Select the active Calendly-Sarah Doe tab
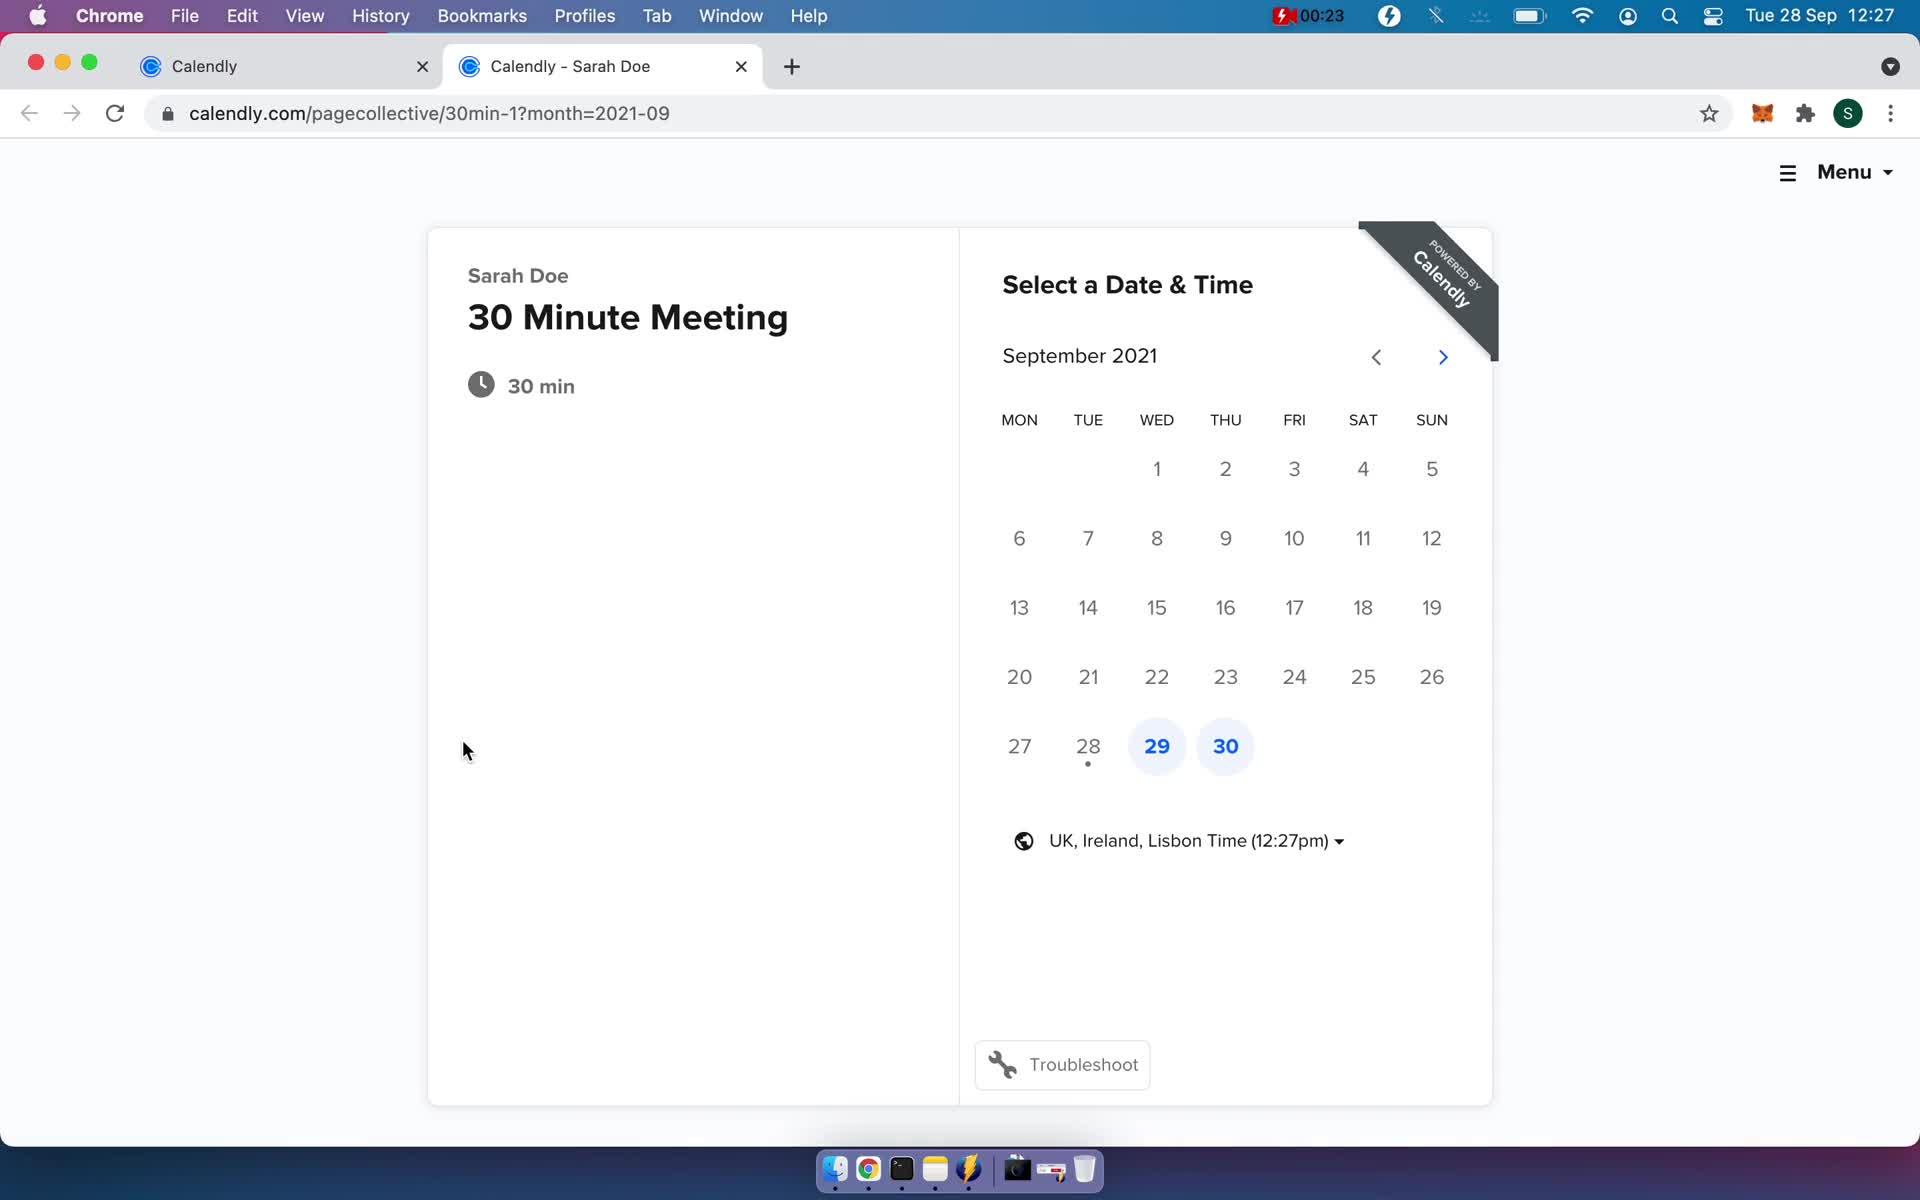Viewport: 1920px width, 1200px height. click(601, 65)
